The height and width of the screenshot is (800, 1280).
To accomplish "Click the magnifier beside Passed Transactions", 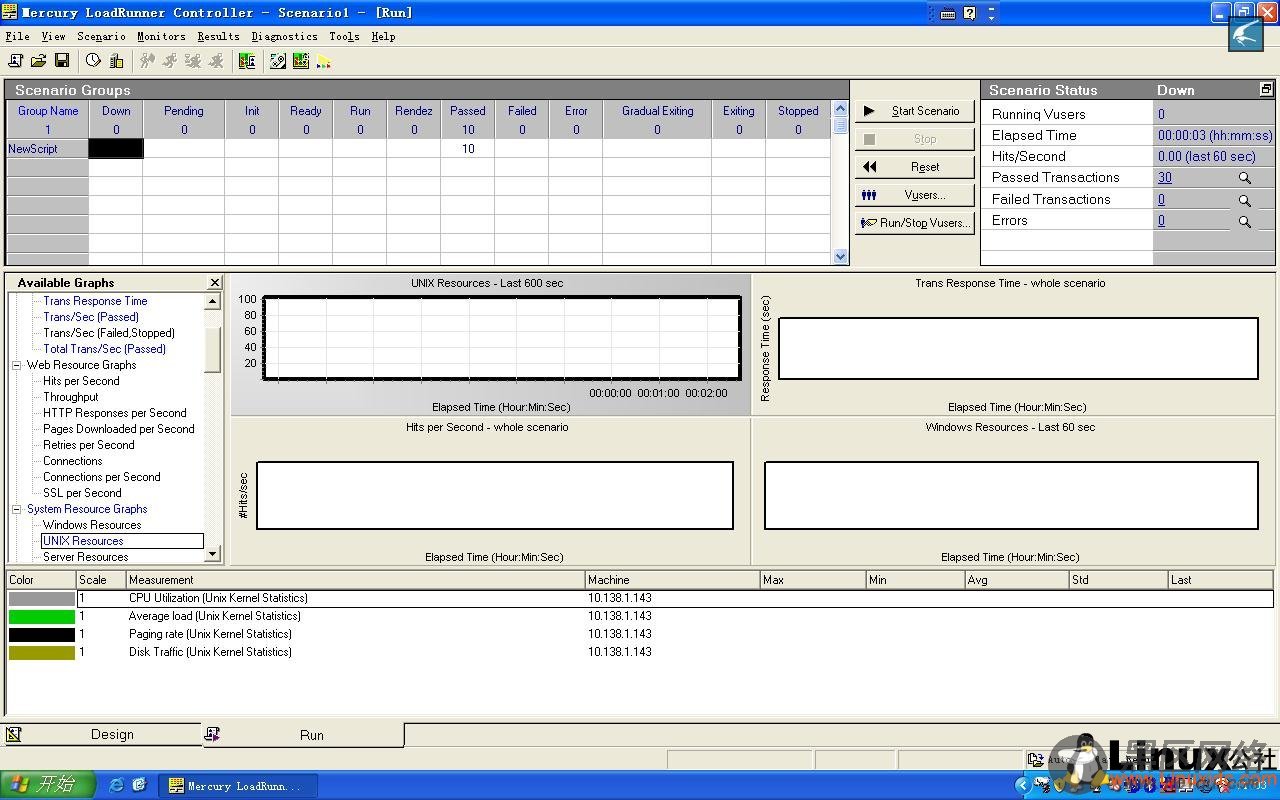I will (1245, 178).
